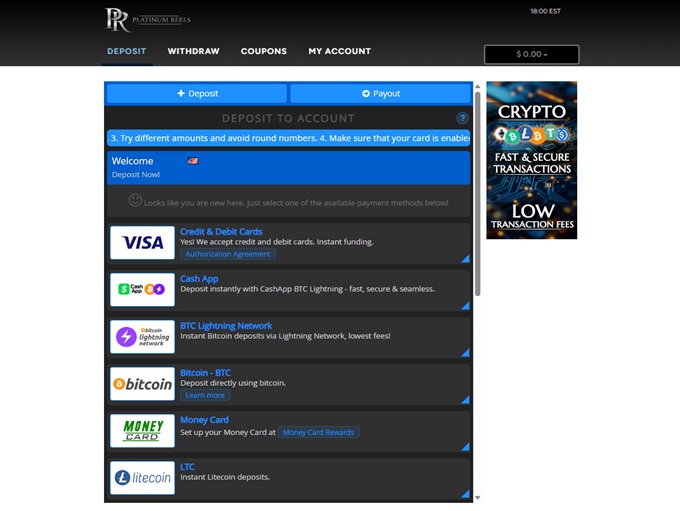Select the Money Card logo tile
The width and height of the screenshot is (680, 511).
click(142, 431)
